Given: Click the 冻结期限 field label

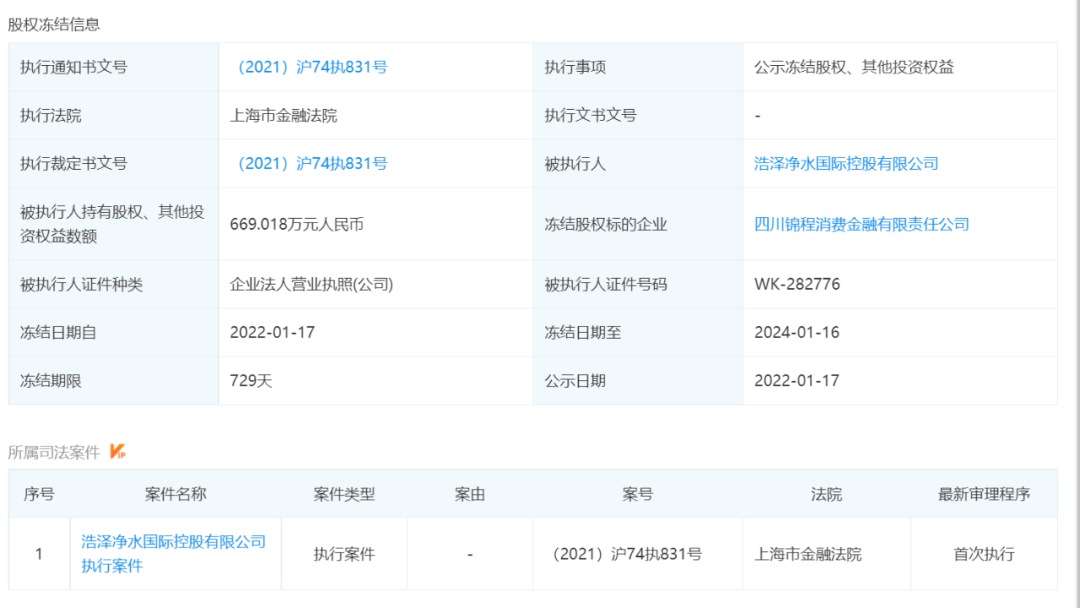Looking at the screenshot, I should click(50, 380).
